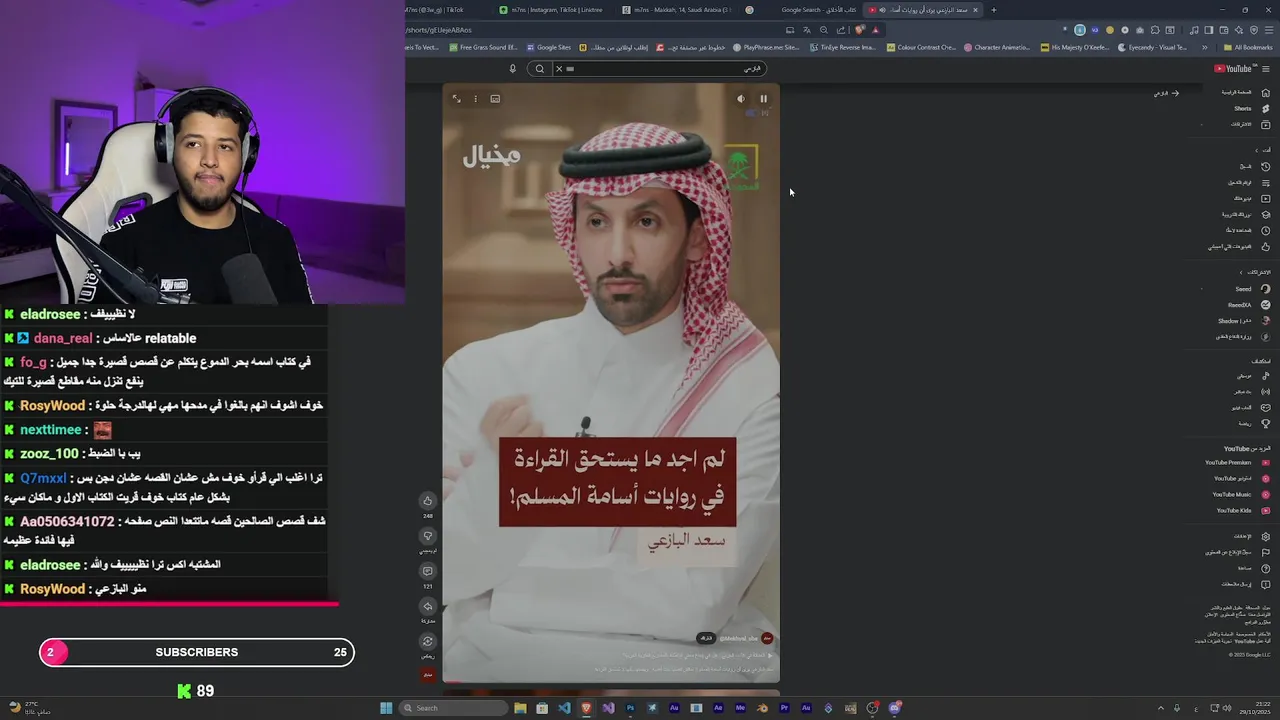Image resolution: width=1280 pixels, height=720 pixels.
Task: Open Discord from the taskbar
Action: pyautogui.click(x=894, y=708)
